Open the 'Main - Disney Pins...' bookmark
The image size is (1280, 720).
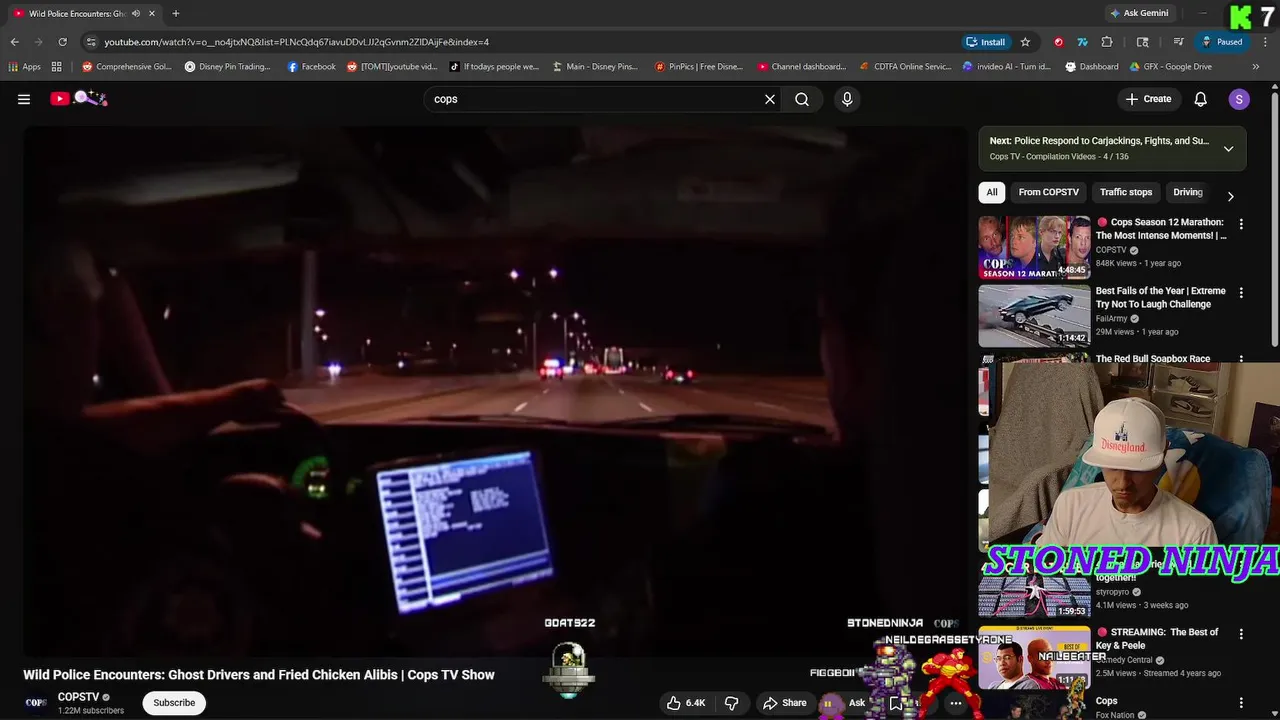tap(594, 67)
